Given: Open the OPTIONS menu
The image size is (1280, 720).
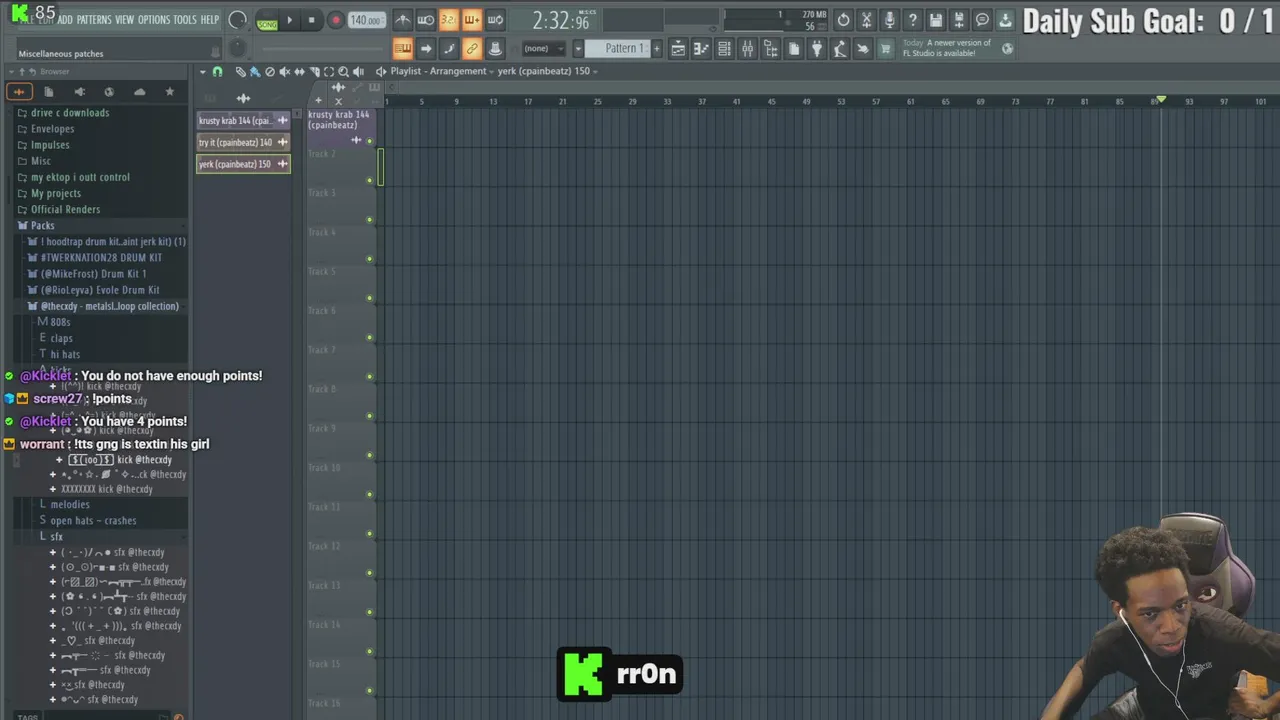Looking at the screenshot, I should click(x=154, y=20).
